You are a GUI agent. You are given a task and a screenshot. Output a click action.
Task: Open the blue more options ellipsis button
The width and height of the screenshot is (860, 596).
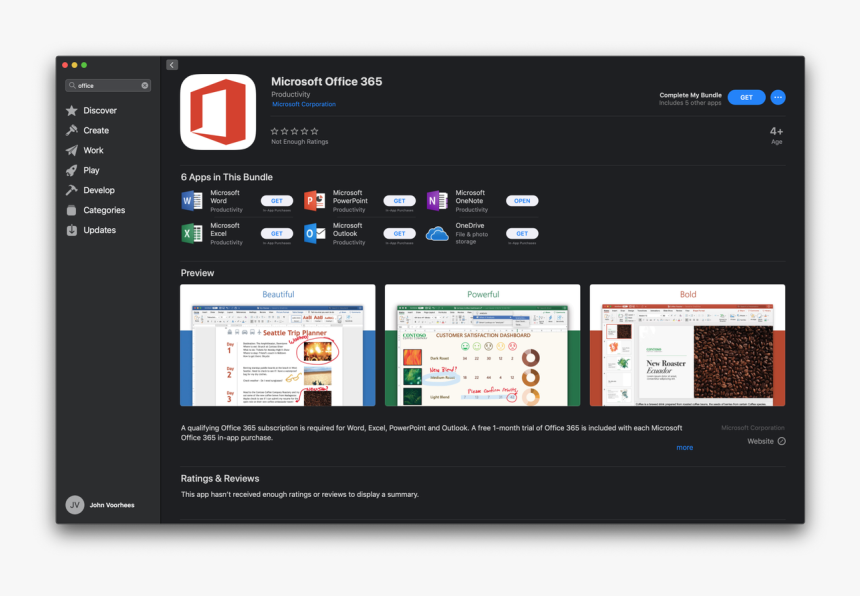pos(778,97)
